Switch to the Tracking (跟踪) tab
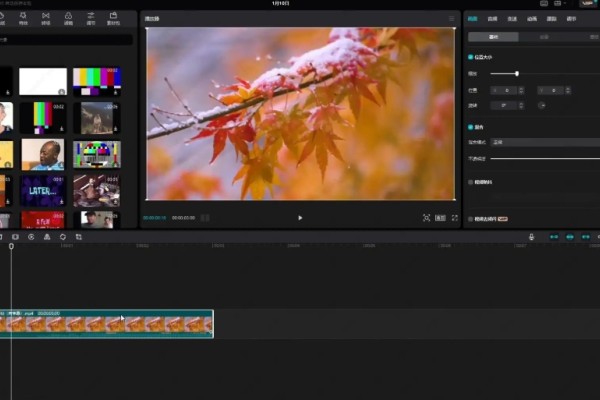 (x=551, y=18)
